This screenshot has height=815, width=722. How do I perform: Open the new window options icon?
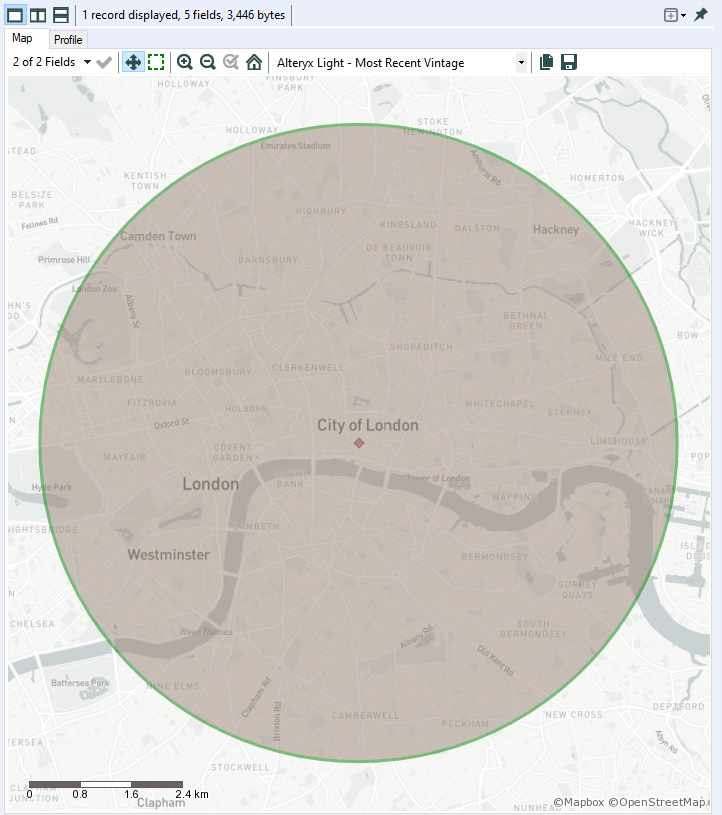pyautogui.click(x=671, y=15)
